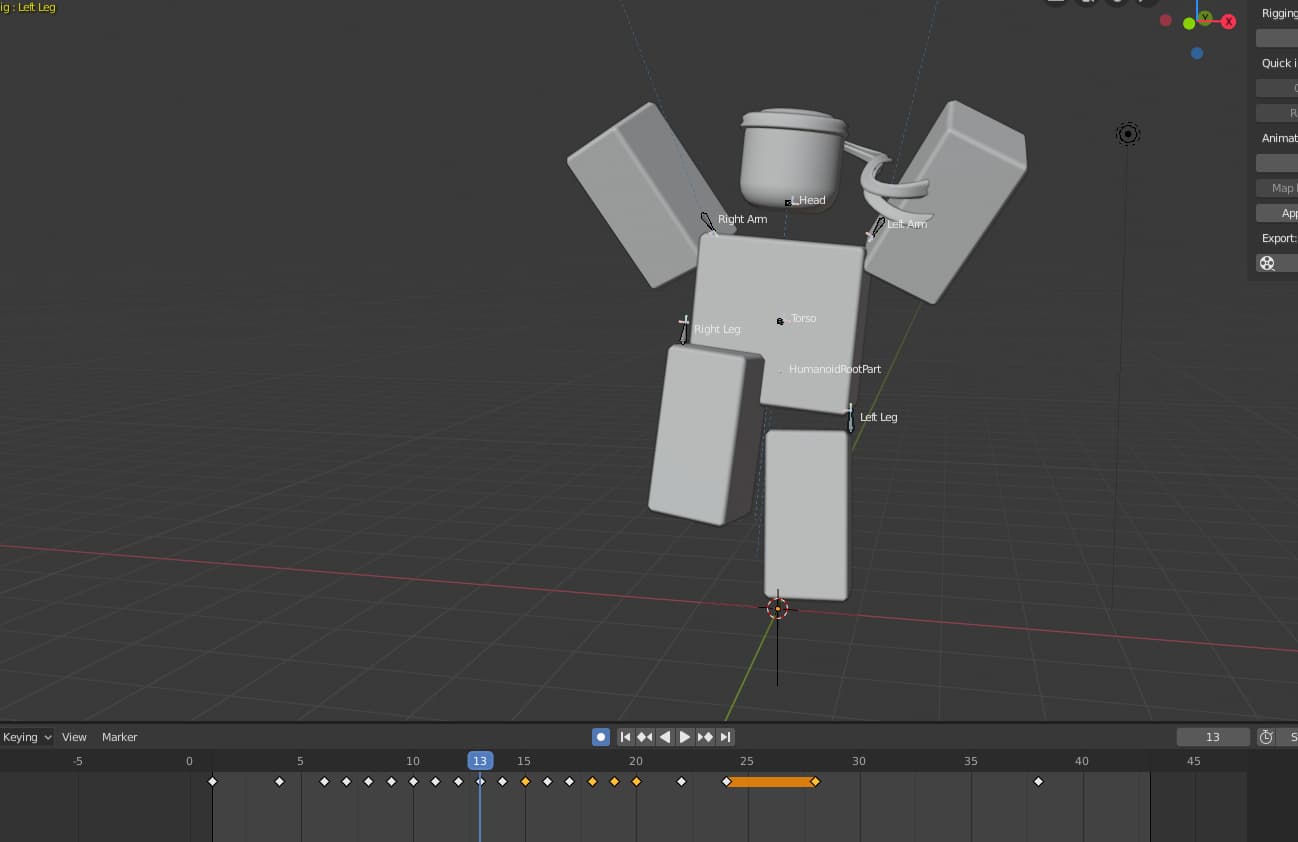Select the Torso bone label
The image size is (1298, 842).
803,318
